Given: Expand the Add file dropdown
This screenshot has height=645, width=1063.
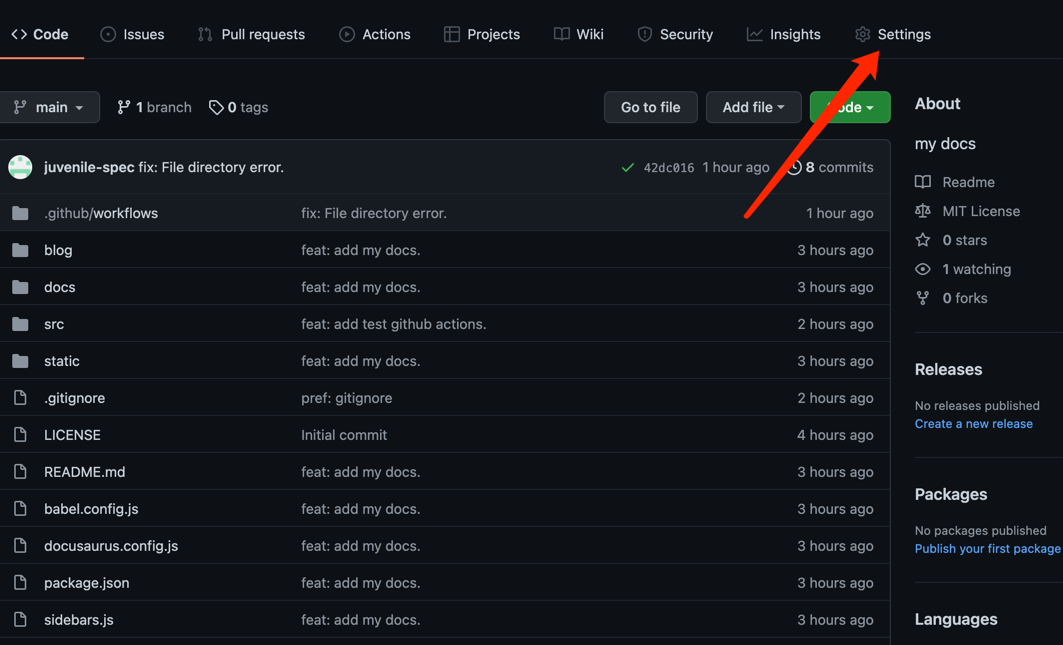Looking at the screenshot, I should [x=753, y=107].
